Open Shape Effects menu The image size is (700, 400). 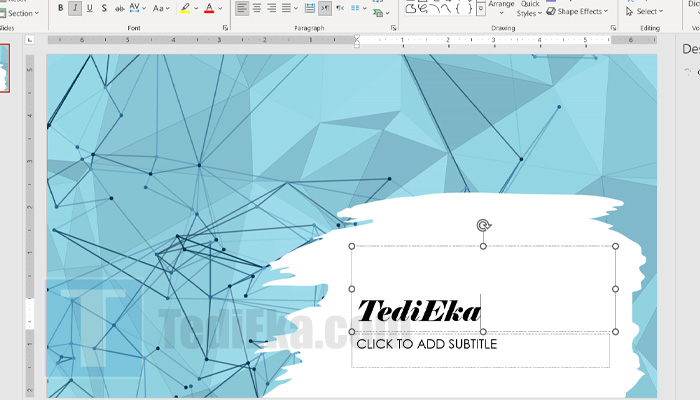pos(578,11)
